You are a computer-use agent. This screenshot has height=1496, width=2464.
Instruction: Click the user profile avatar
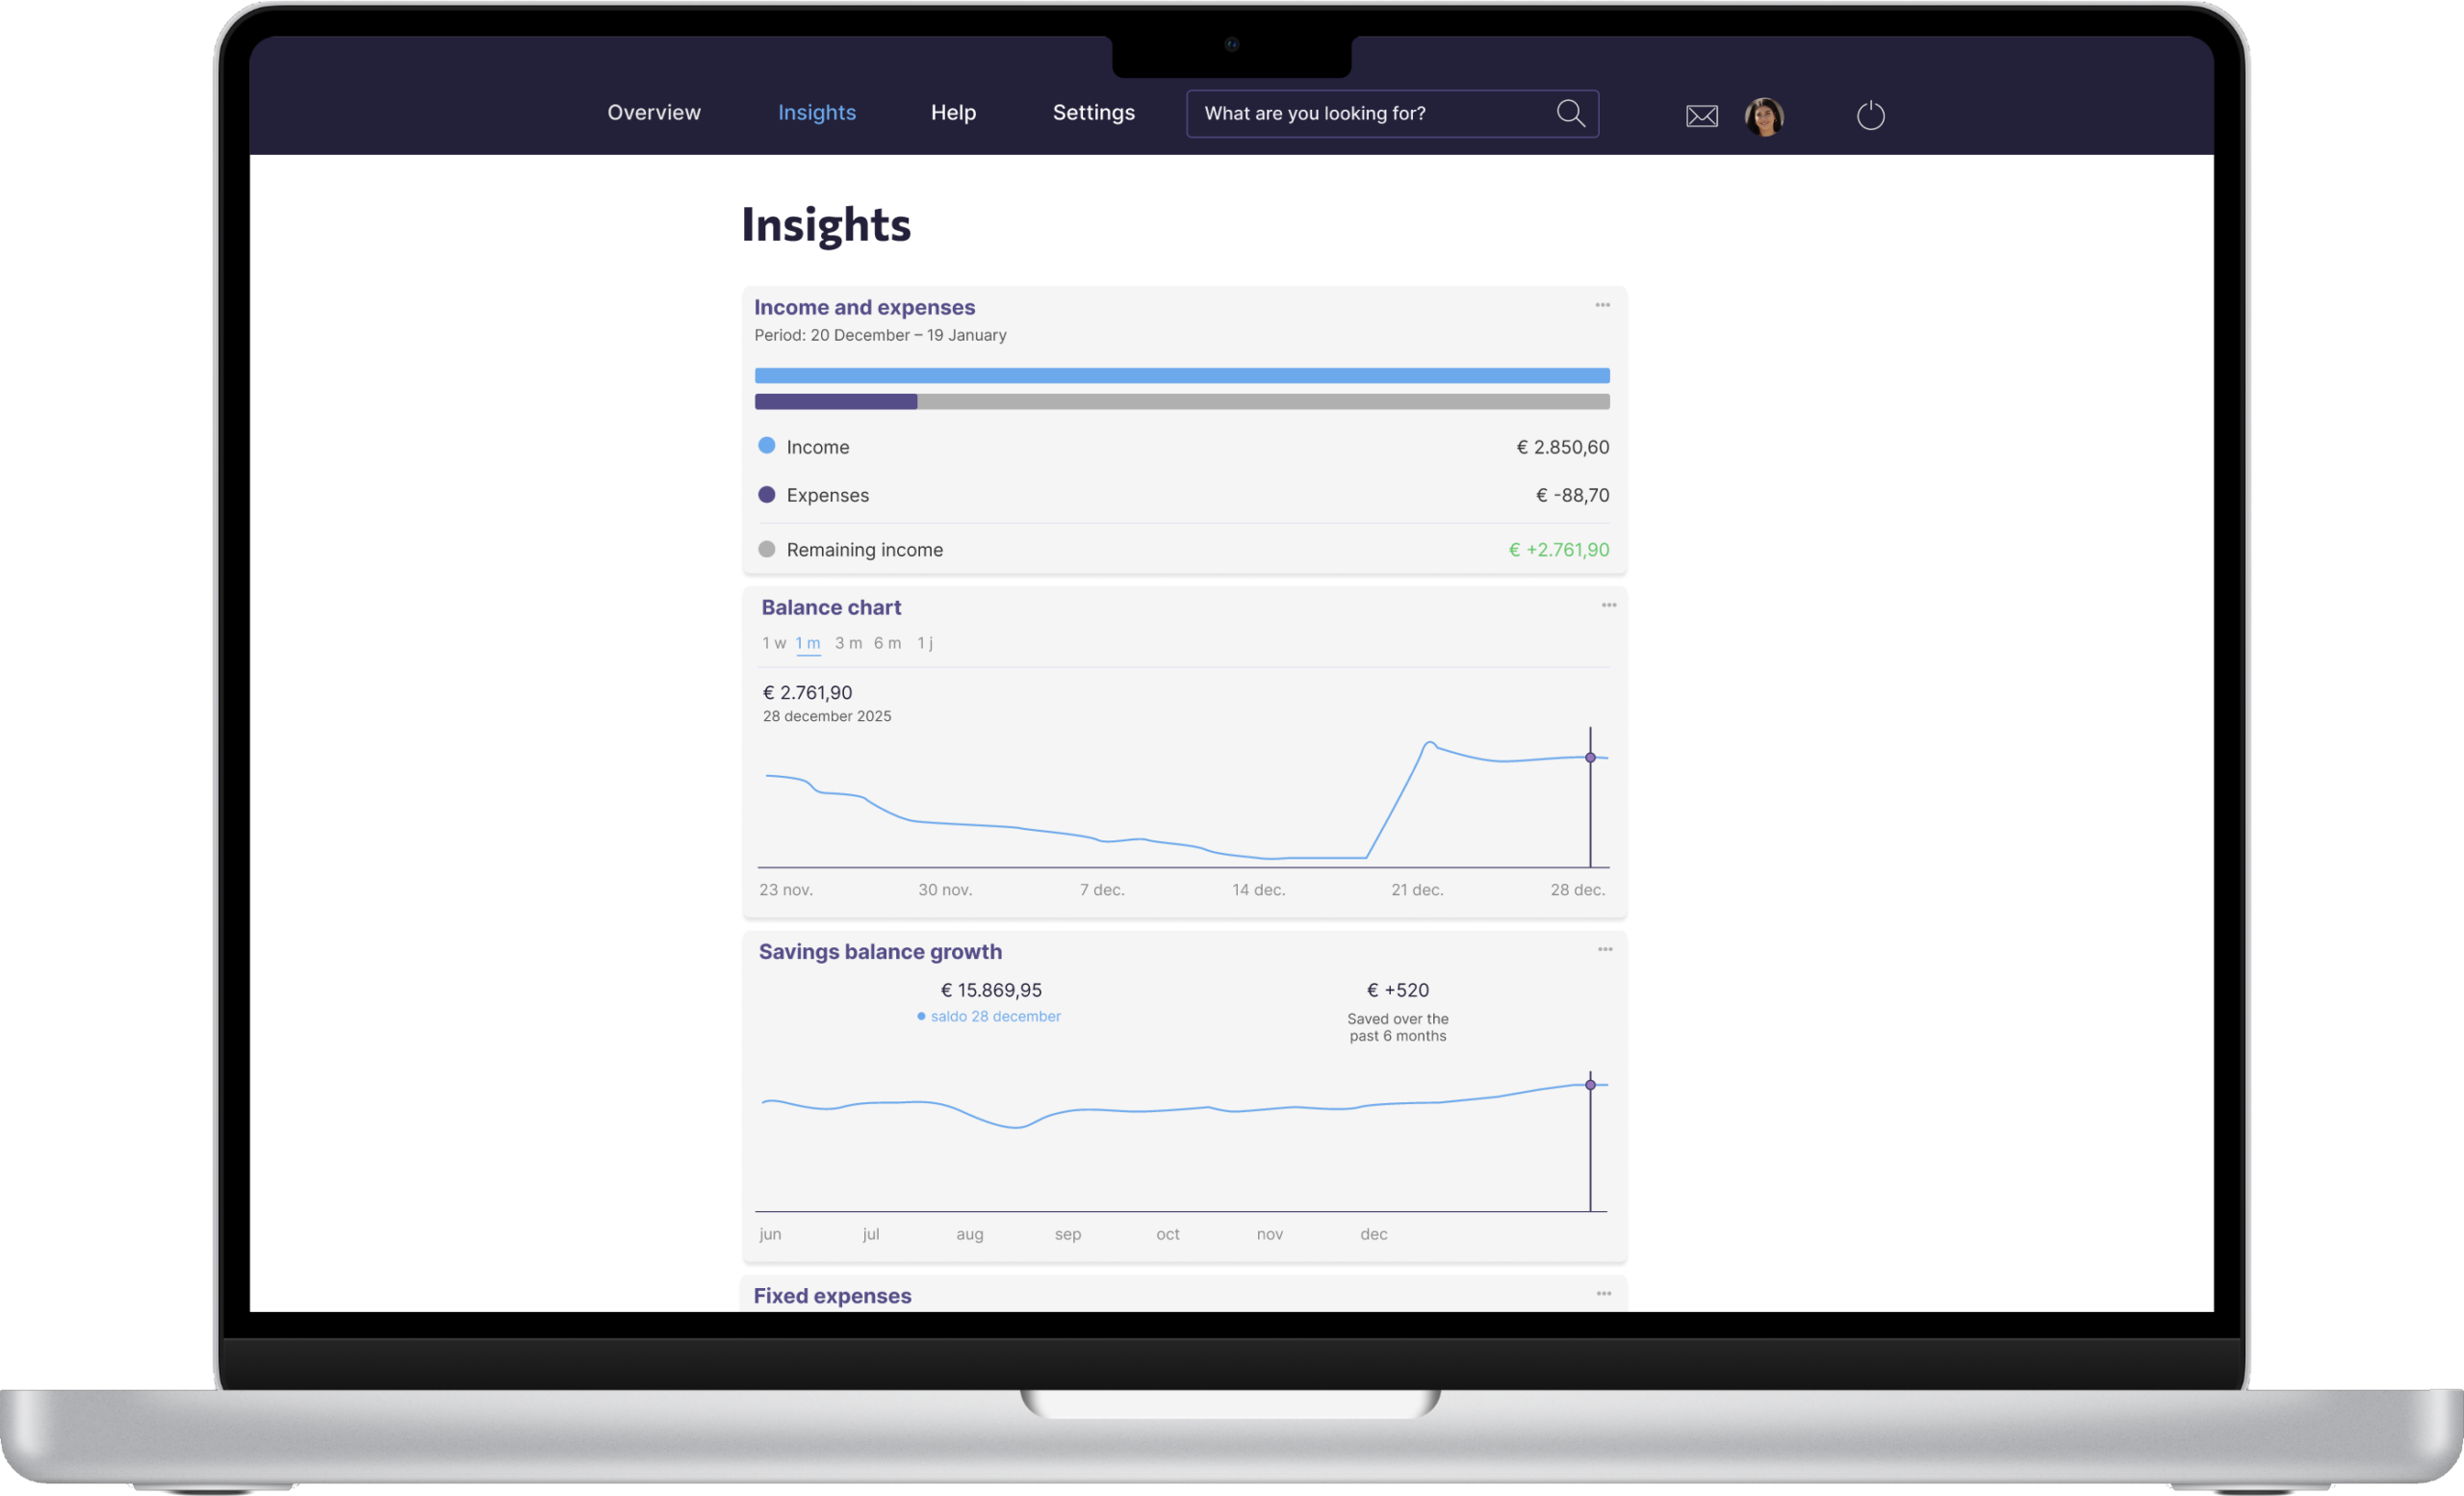click(1763, 116)
